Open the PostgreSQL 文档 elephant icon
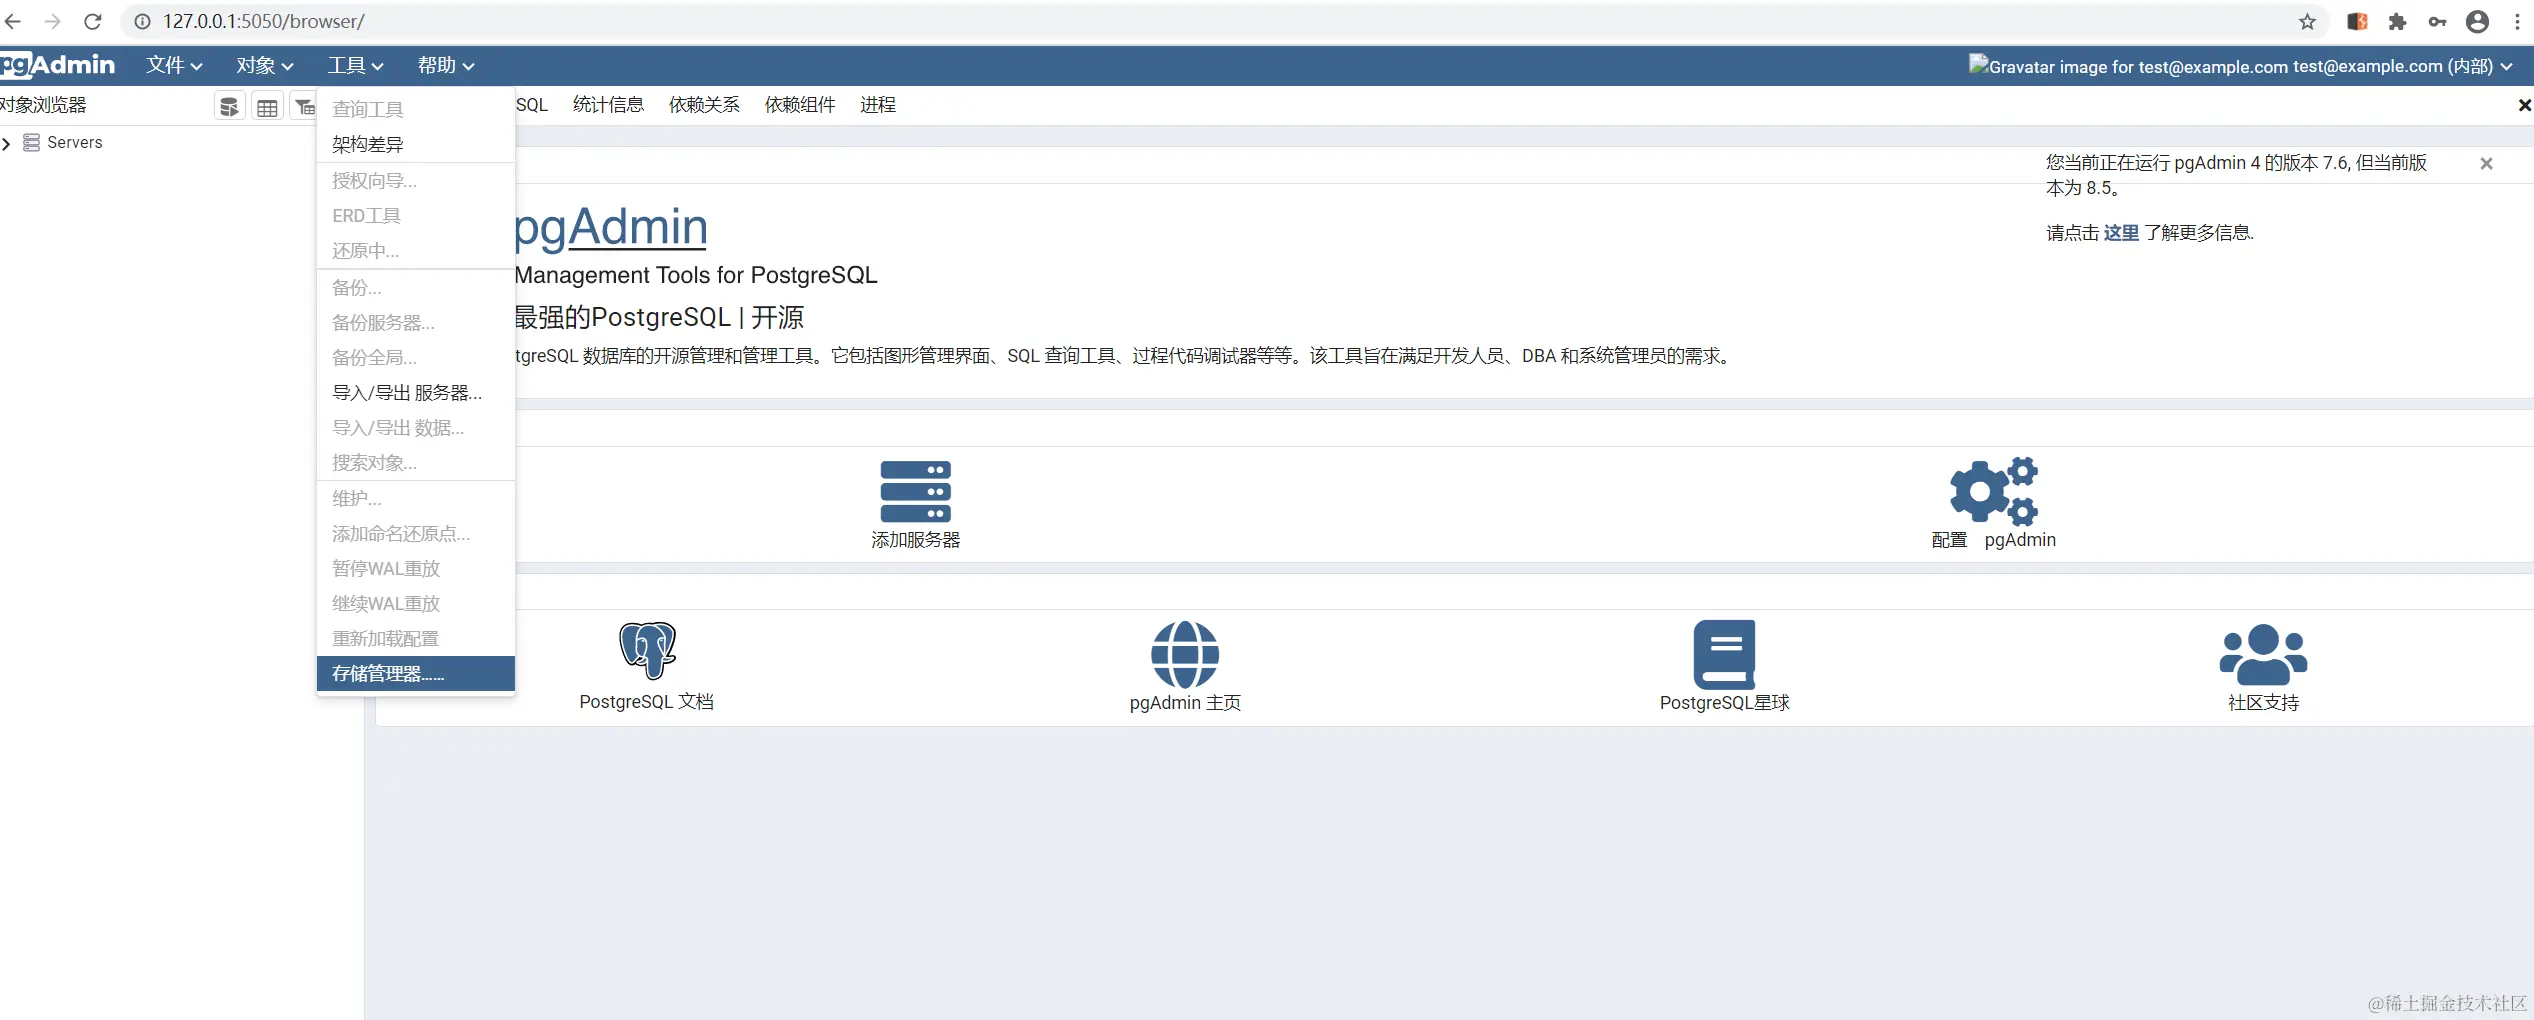The image size is (2534, 1020). pyautogui.click(x=647, y=651)
